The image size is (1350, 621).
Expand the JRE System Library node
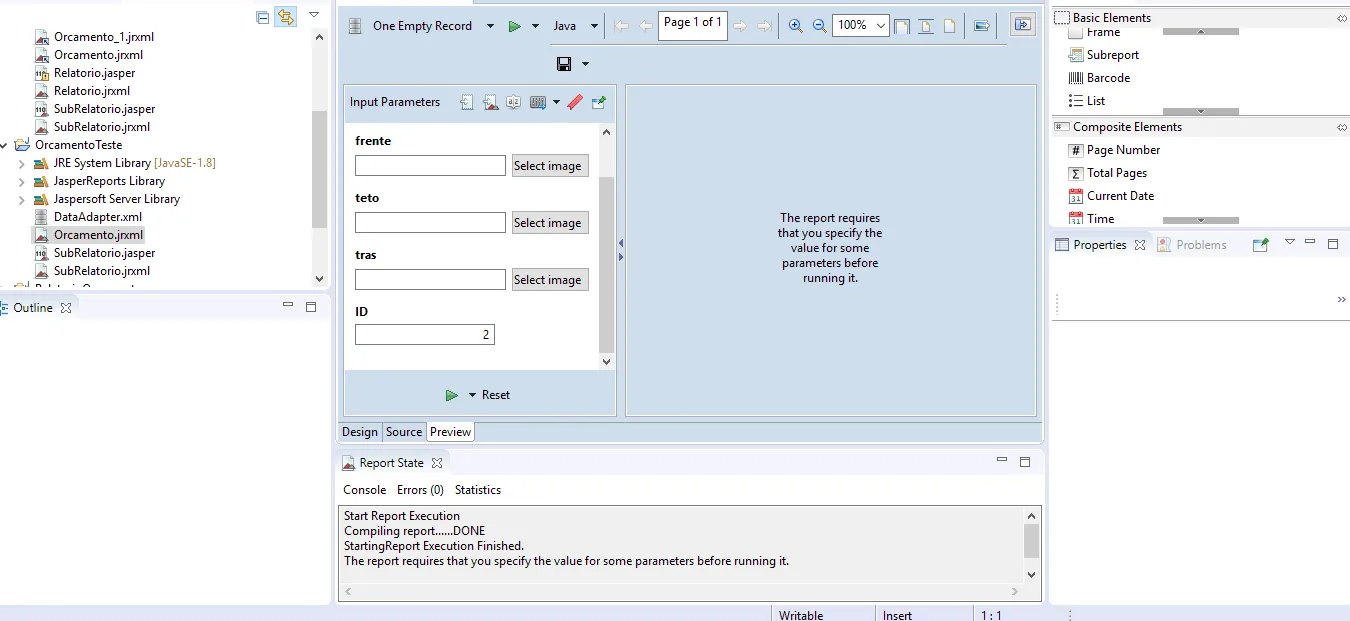(x=21, y=163)
